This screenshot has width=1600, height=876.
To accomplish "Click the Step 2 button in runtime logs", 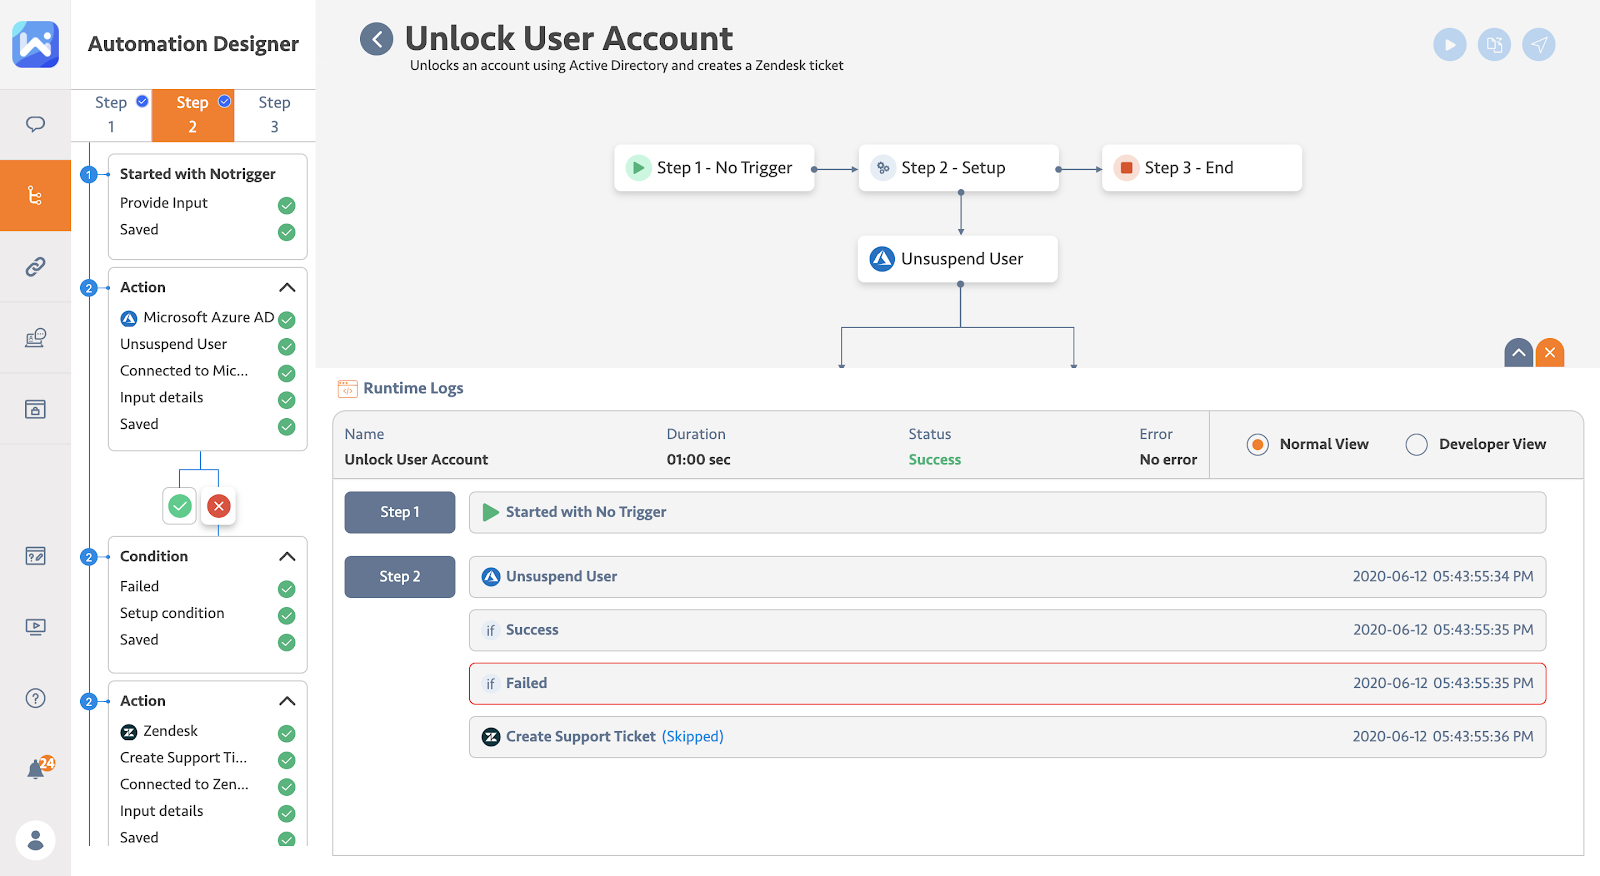I will coord(400,577).
